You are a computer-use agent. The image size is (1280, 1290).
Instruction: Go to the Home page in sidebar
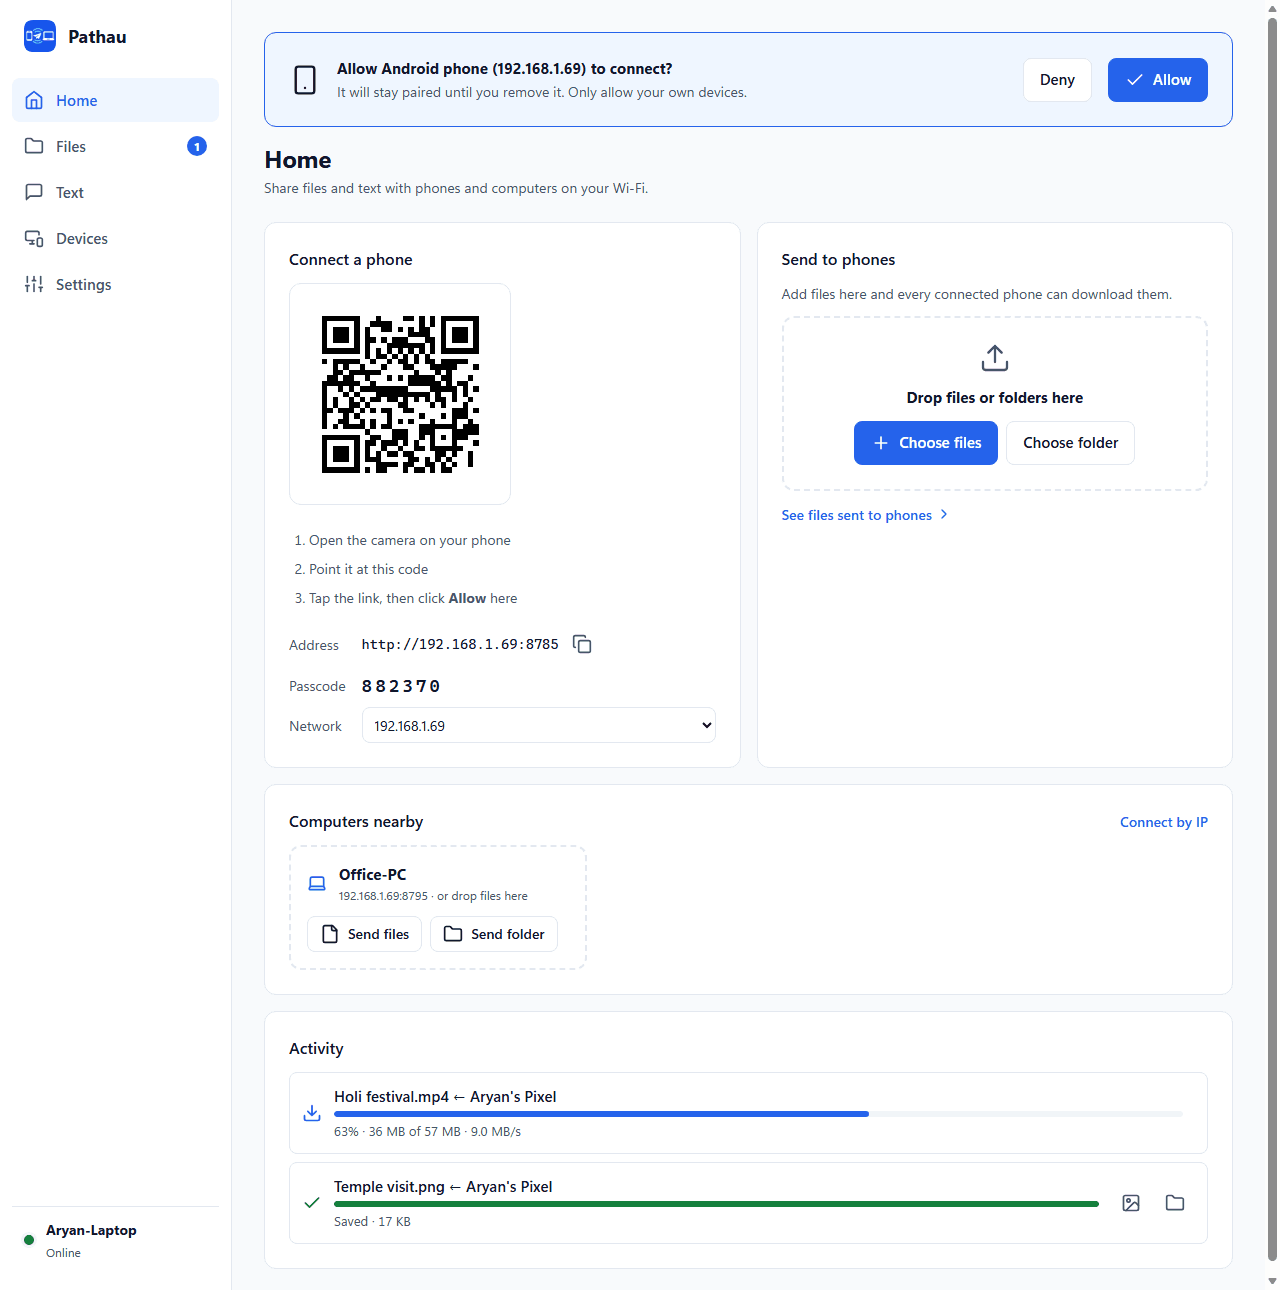pyautogui.click(x=116, y=100)
